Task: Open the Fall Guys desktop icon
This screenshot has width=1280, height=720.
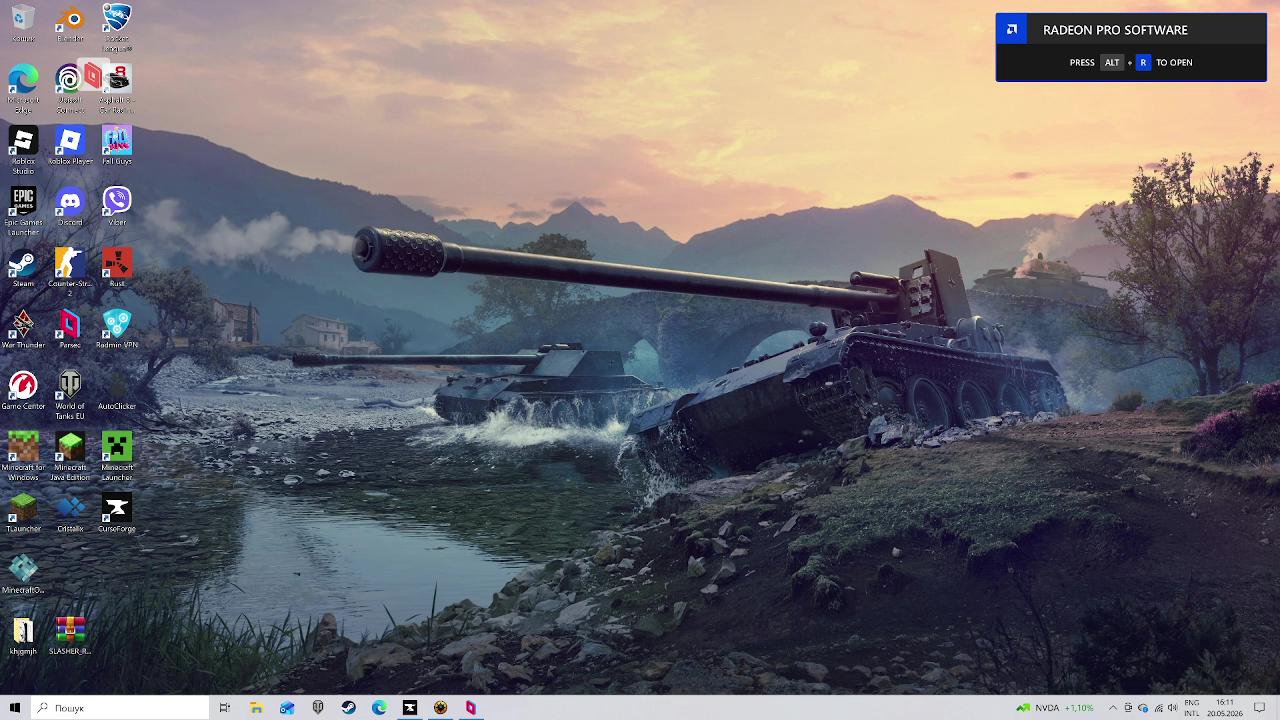Action: (117, 146)
